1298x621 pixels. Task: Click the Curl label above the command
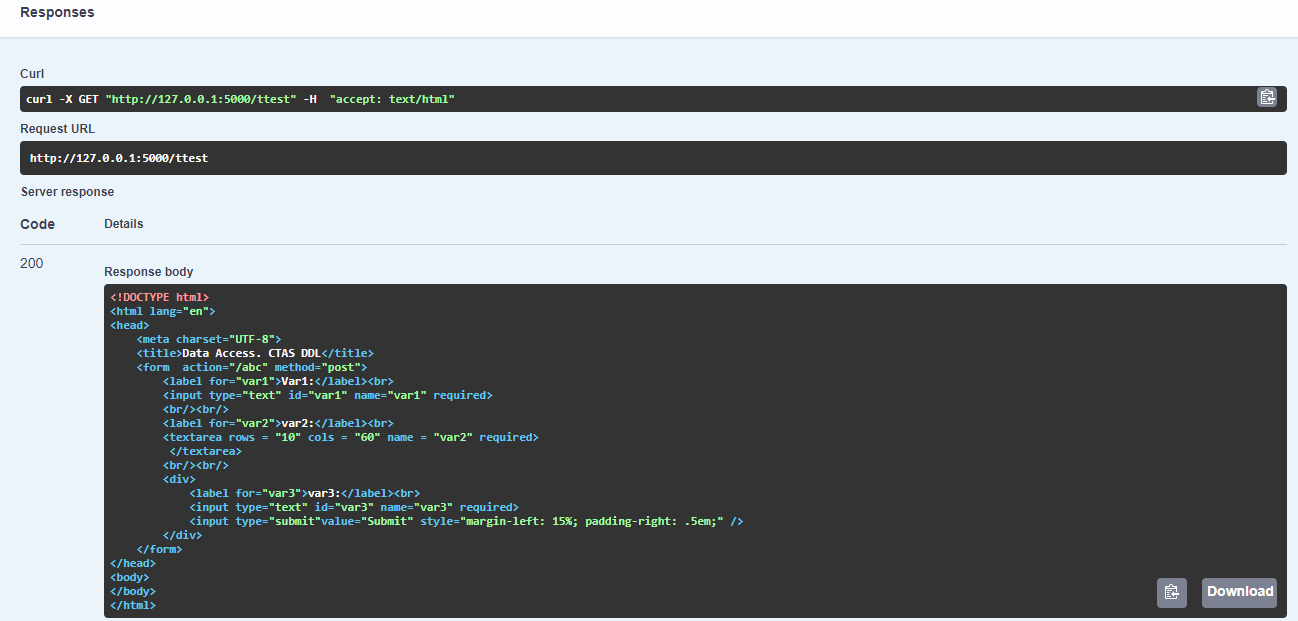[31, 73]
